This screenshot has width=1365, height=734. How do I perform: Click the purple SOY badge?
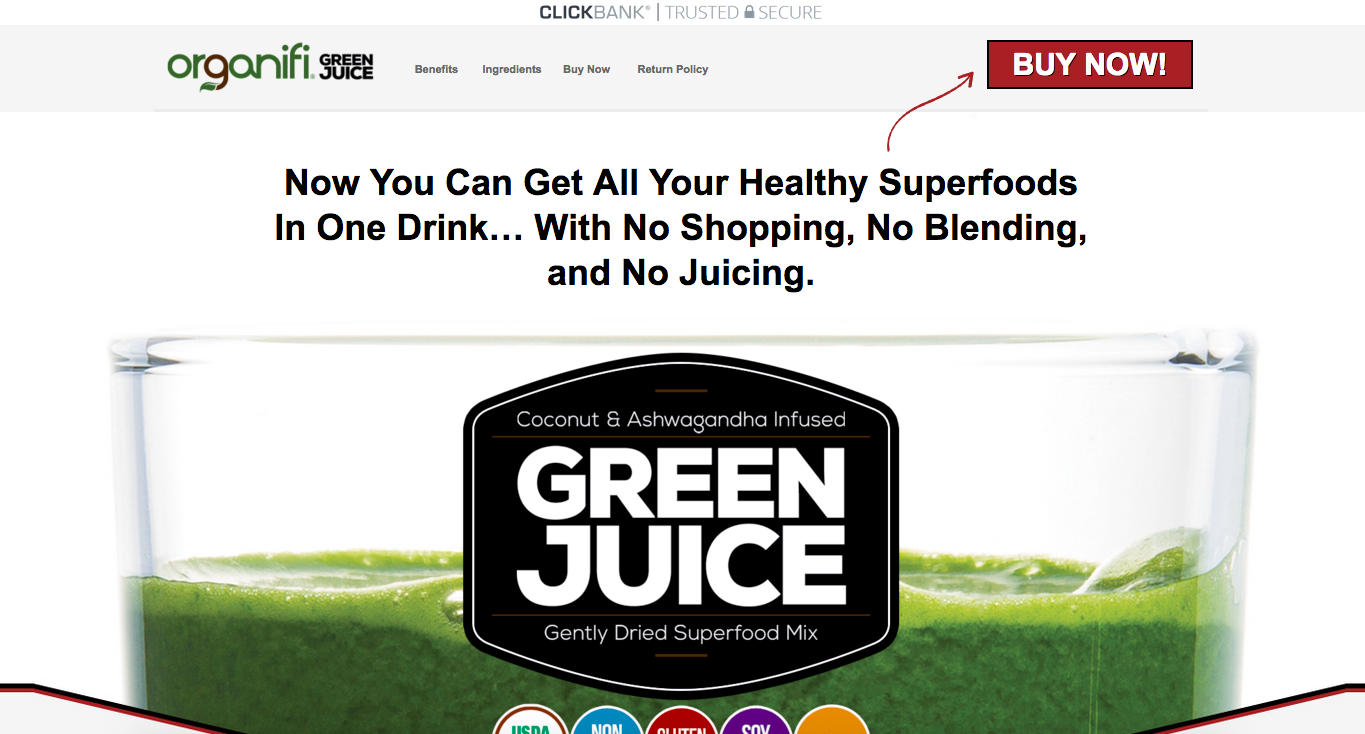pyautogui.click(x=756, y=720)
